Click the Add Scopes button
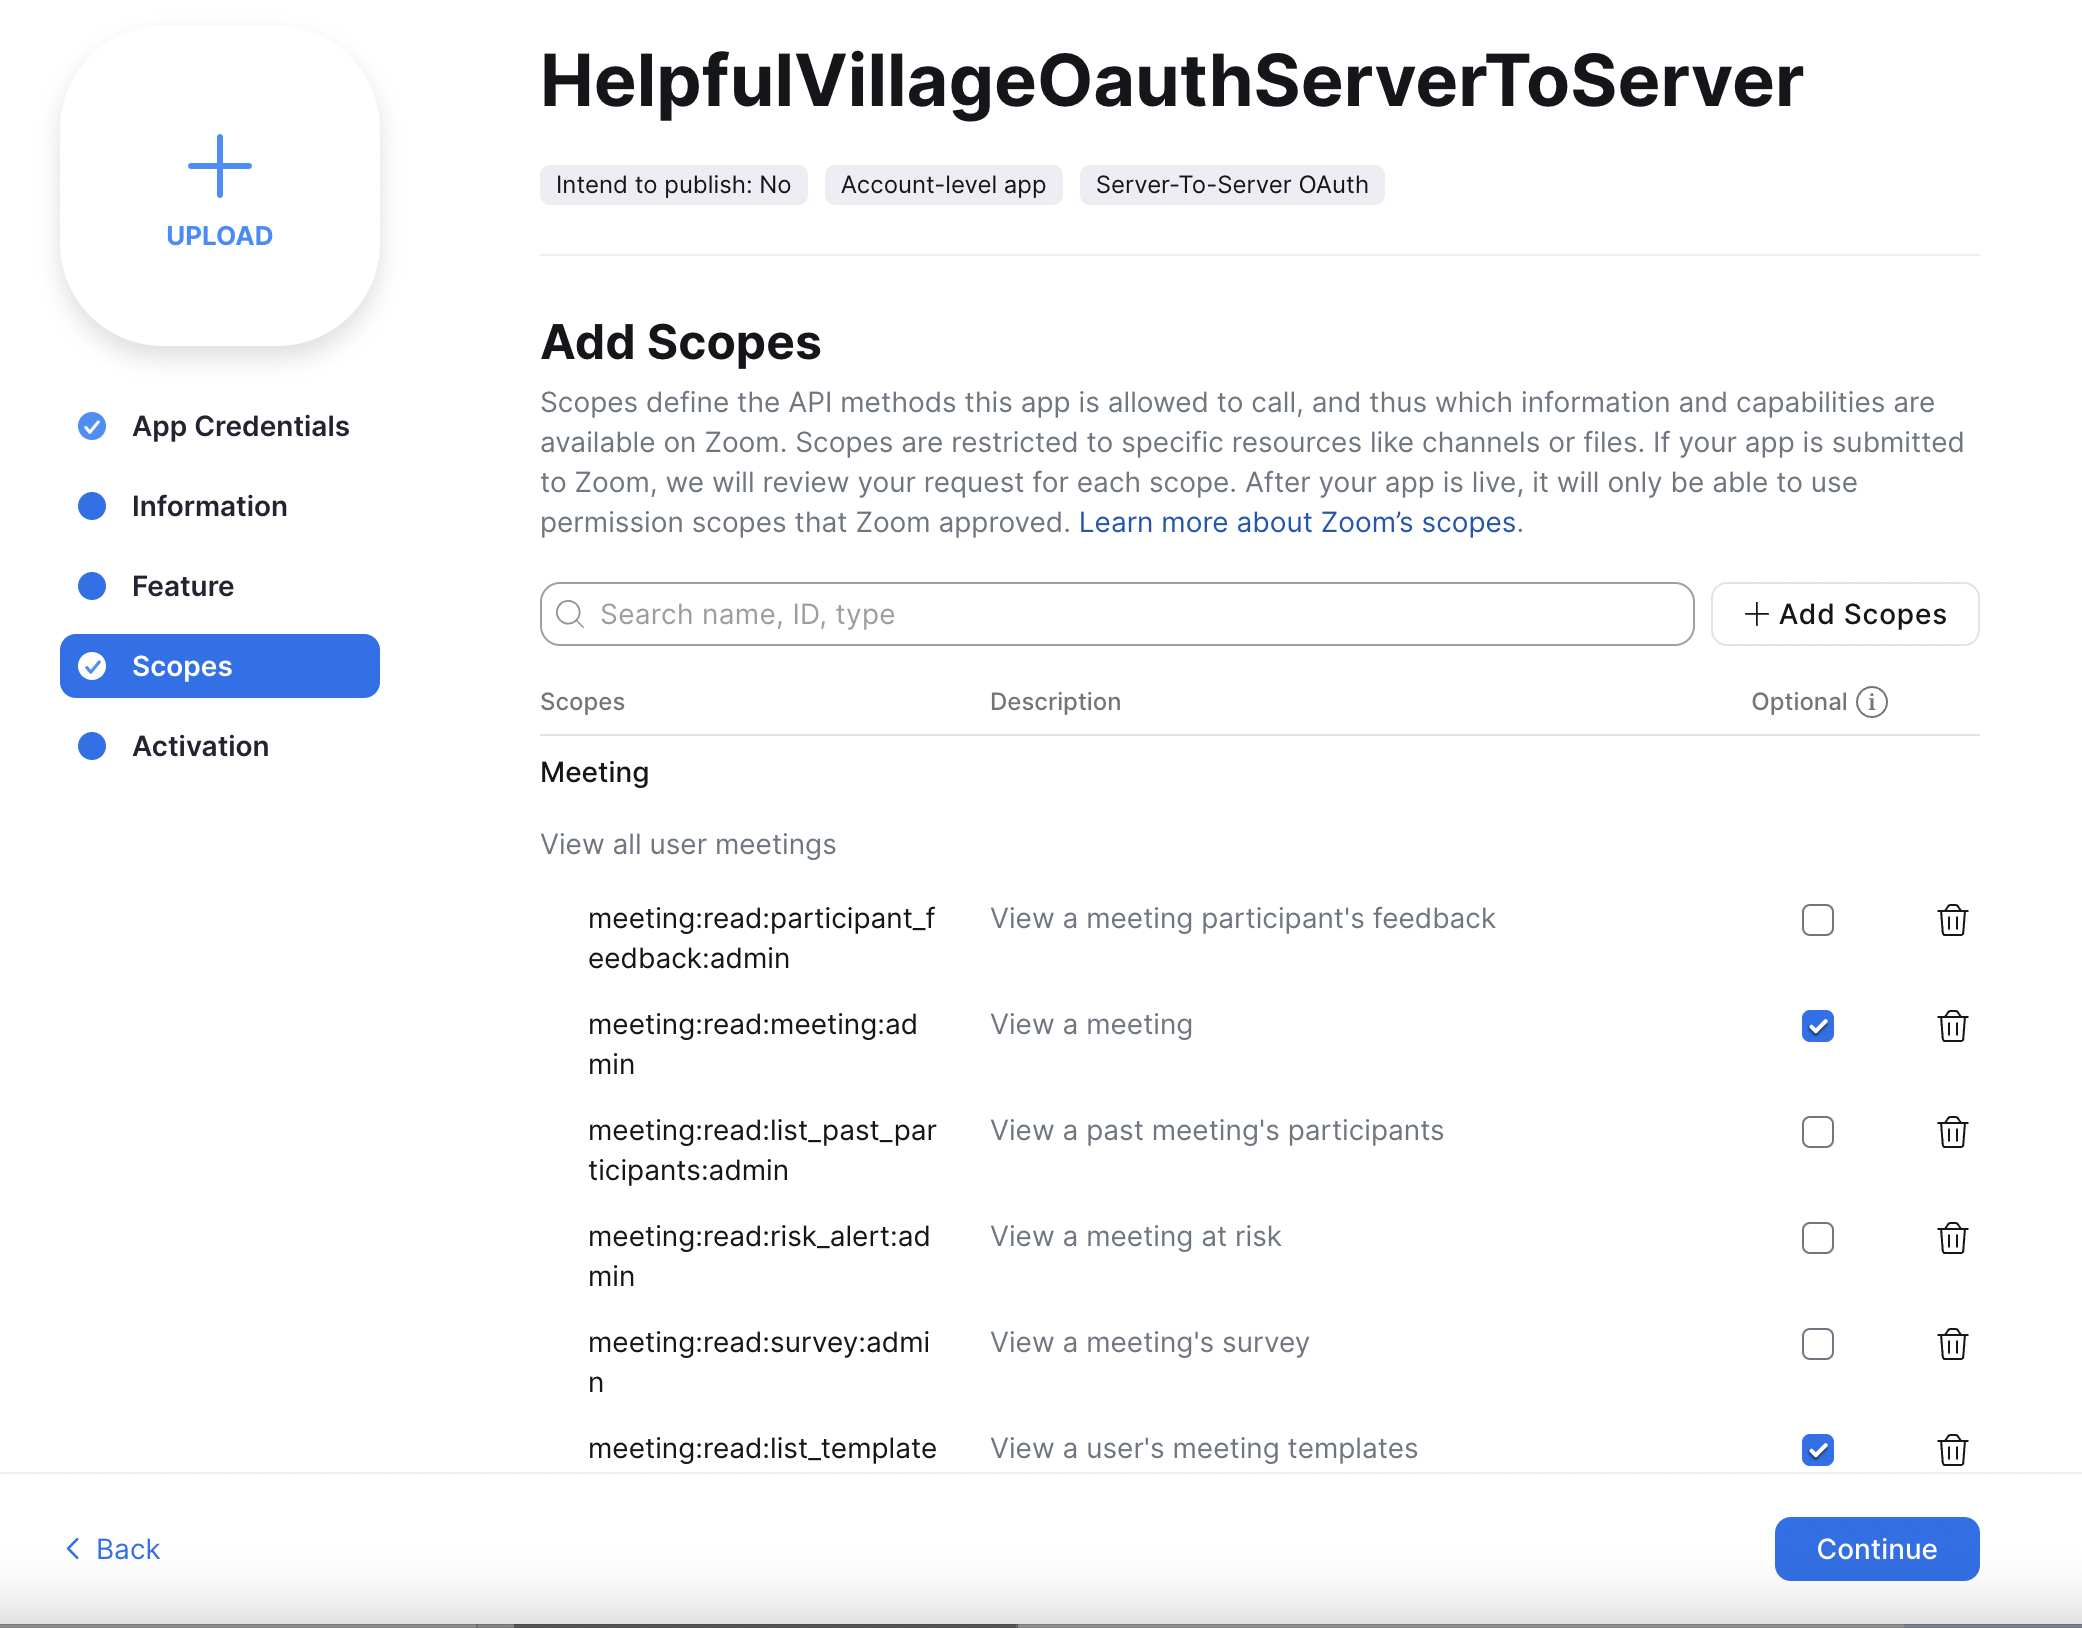 1845,614
